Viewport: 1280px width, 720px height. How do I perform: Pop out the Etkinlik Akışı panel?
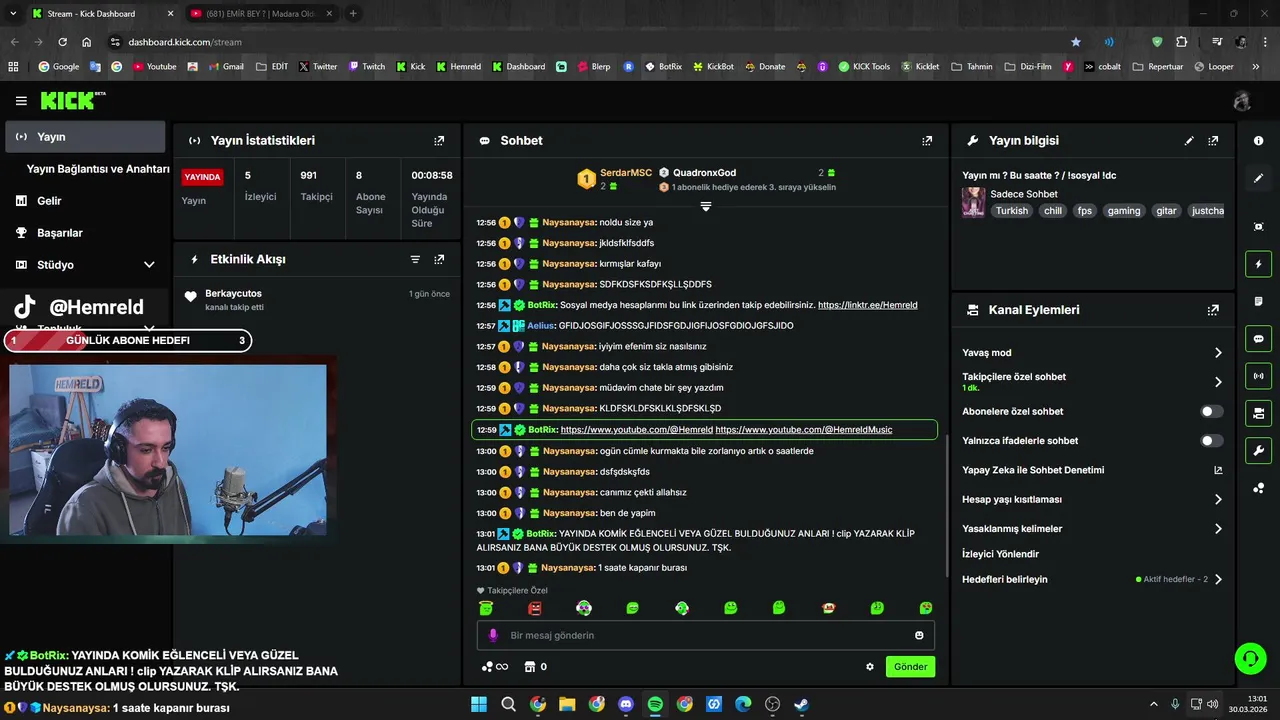439,259
